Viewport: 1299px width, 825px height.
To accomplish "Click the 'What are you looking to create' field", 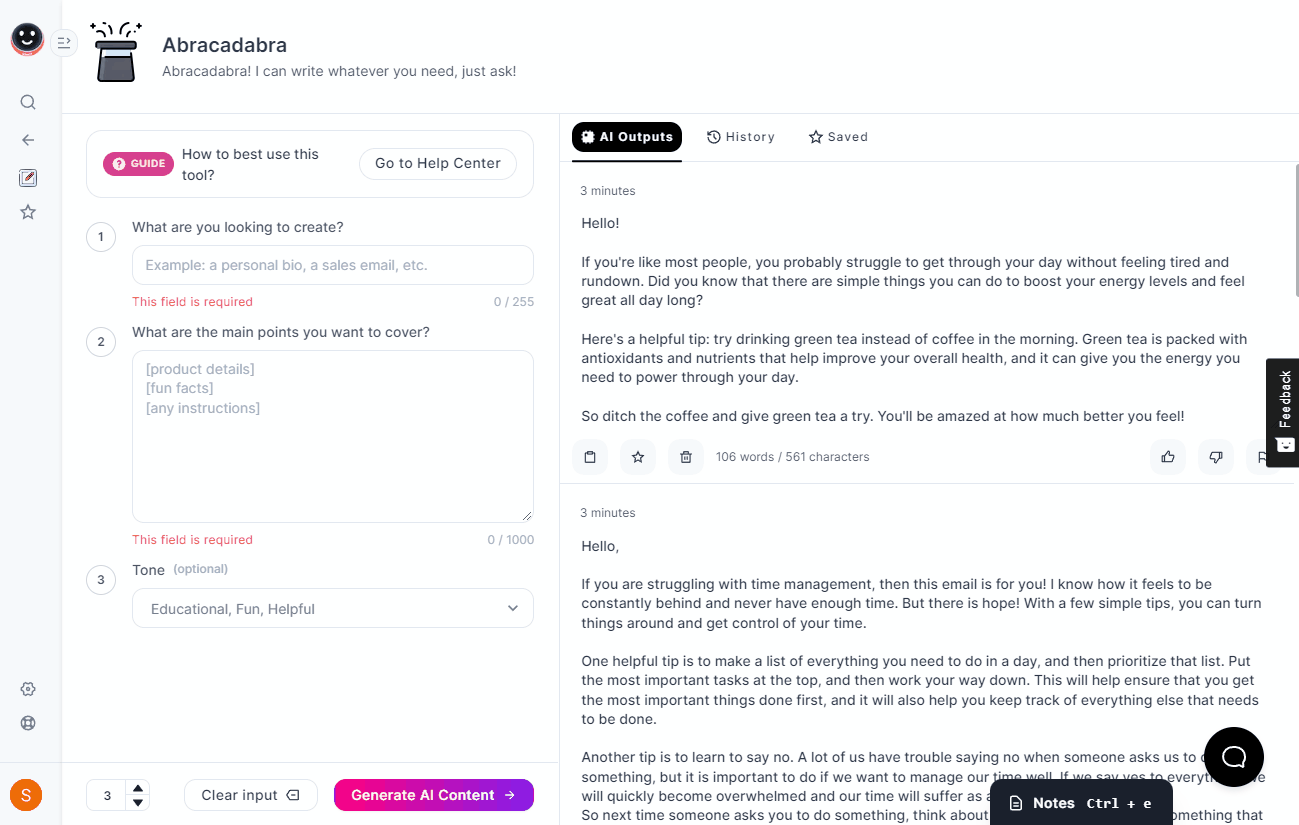I will (333, 265).
